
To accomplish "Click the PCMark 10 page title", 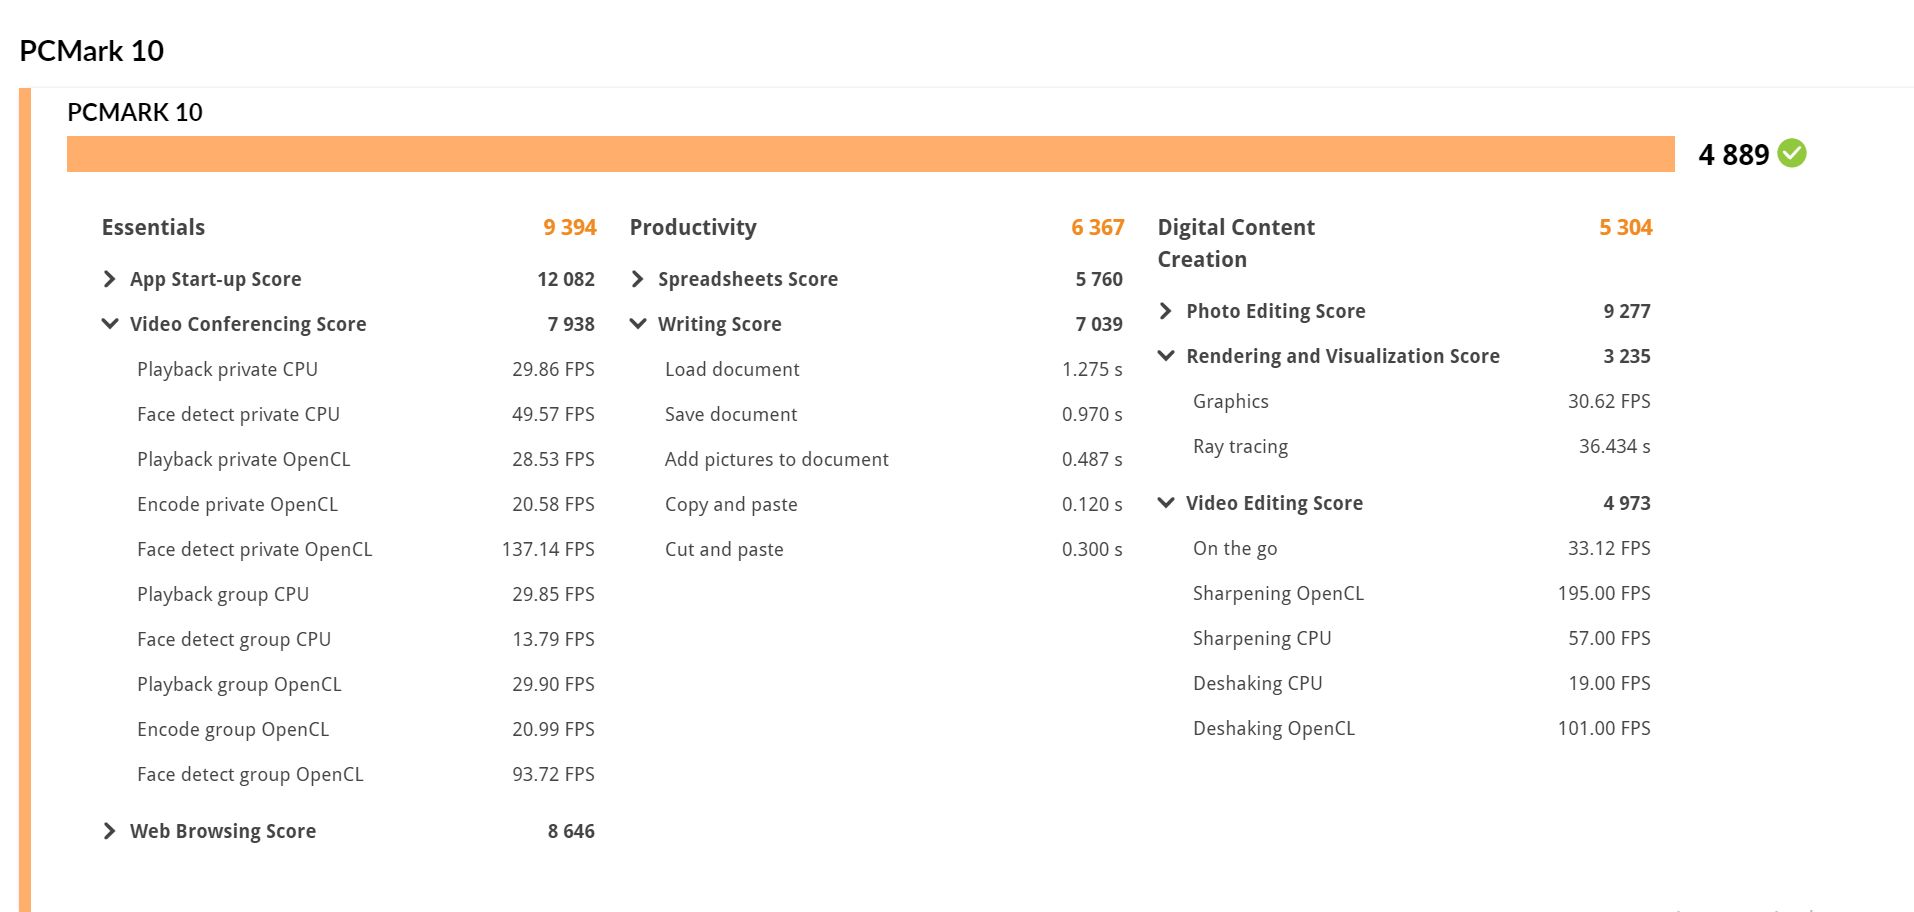I will point(92,51).
